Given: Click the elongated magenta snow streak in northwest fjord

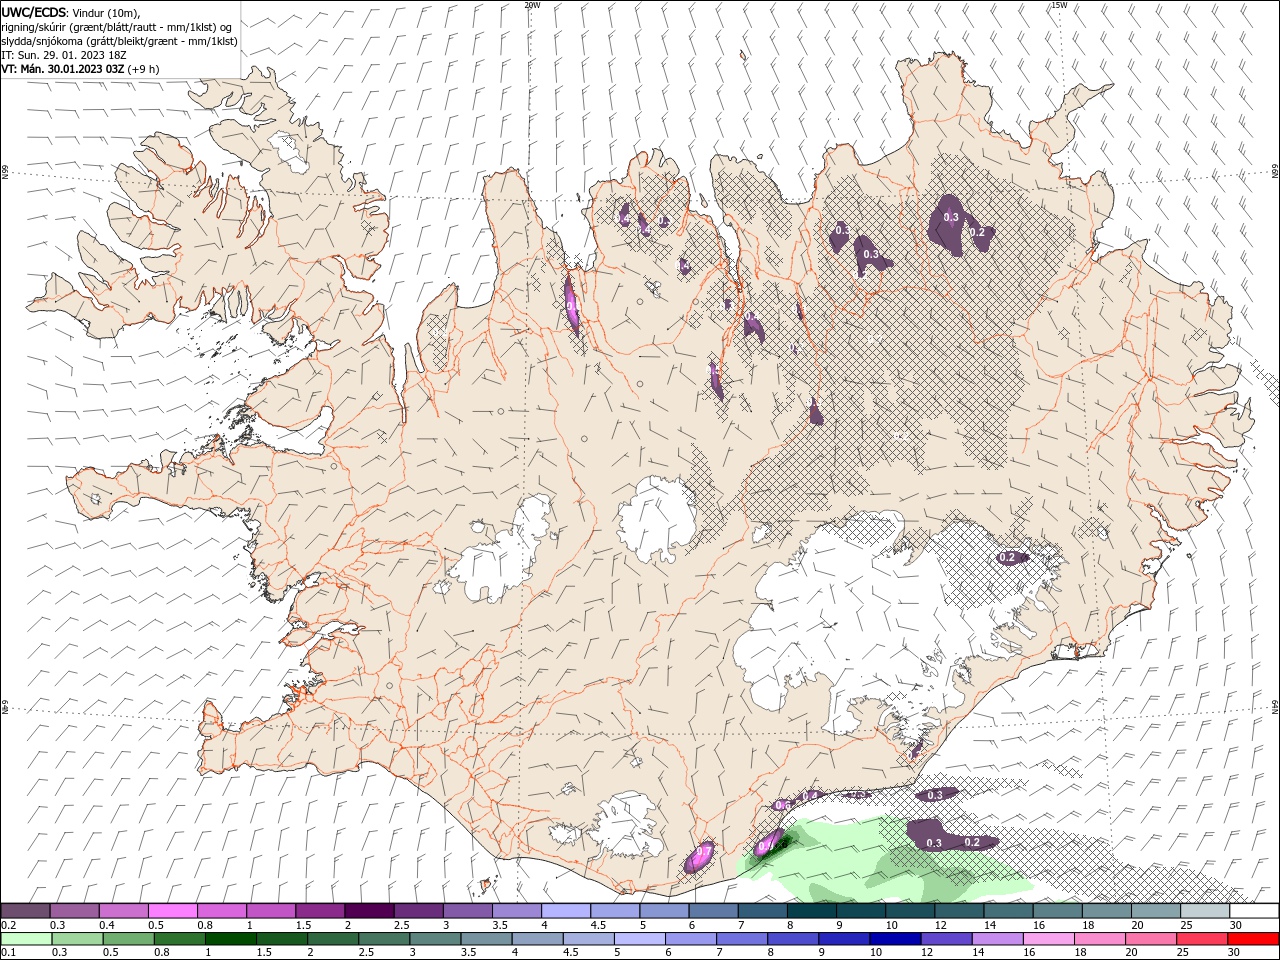Looking at the screenshot, I should (571, 304).
